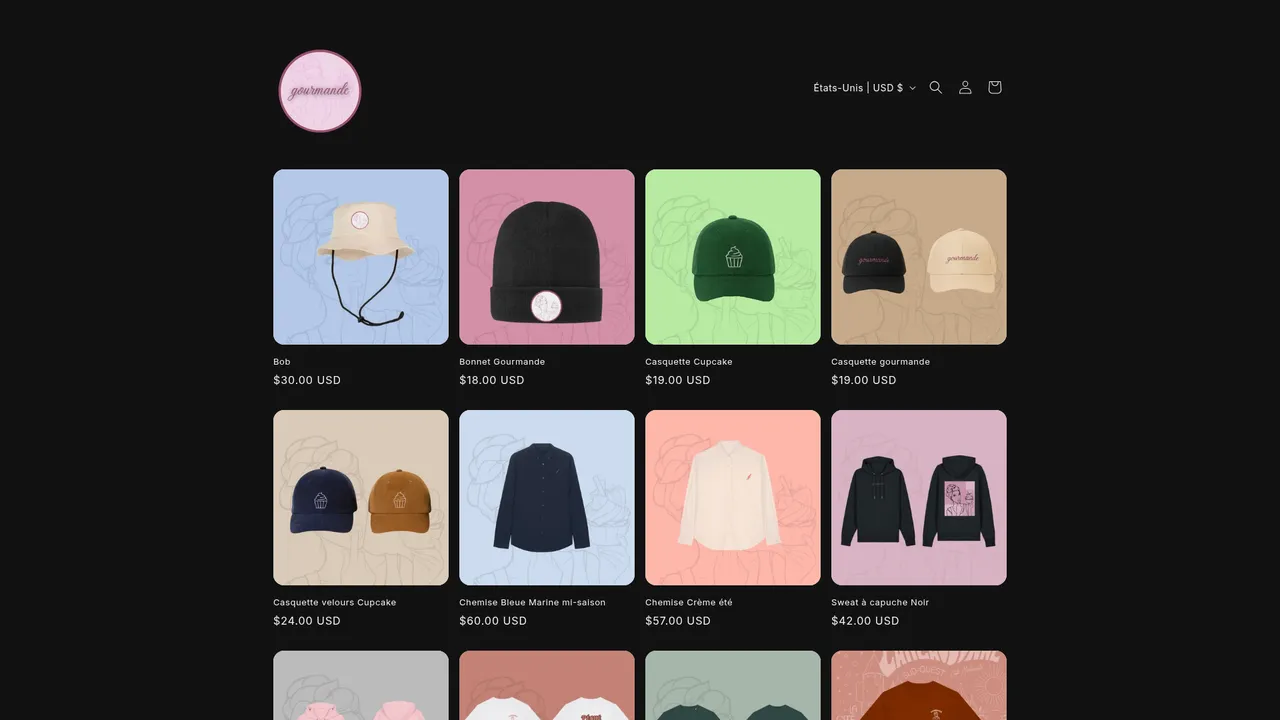
Task: Expand the États-Unis | USD $ currency selector
Action: tap(864, 88)
